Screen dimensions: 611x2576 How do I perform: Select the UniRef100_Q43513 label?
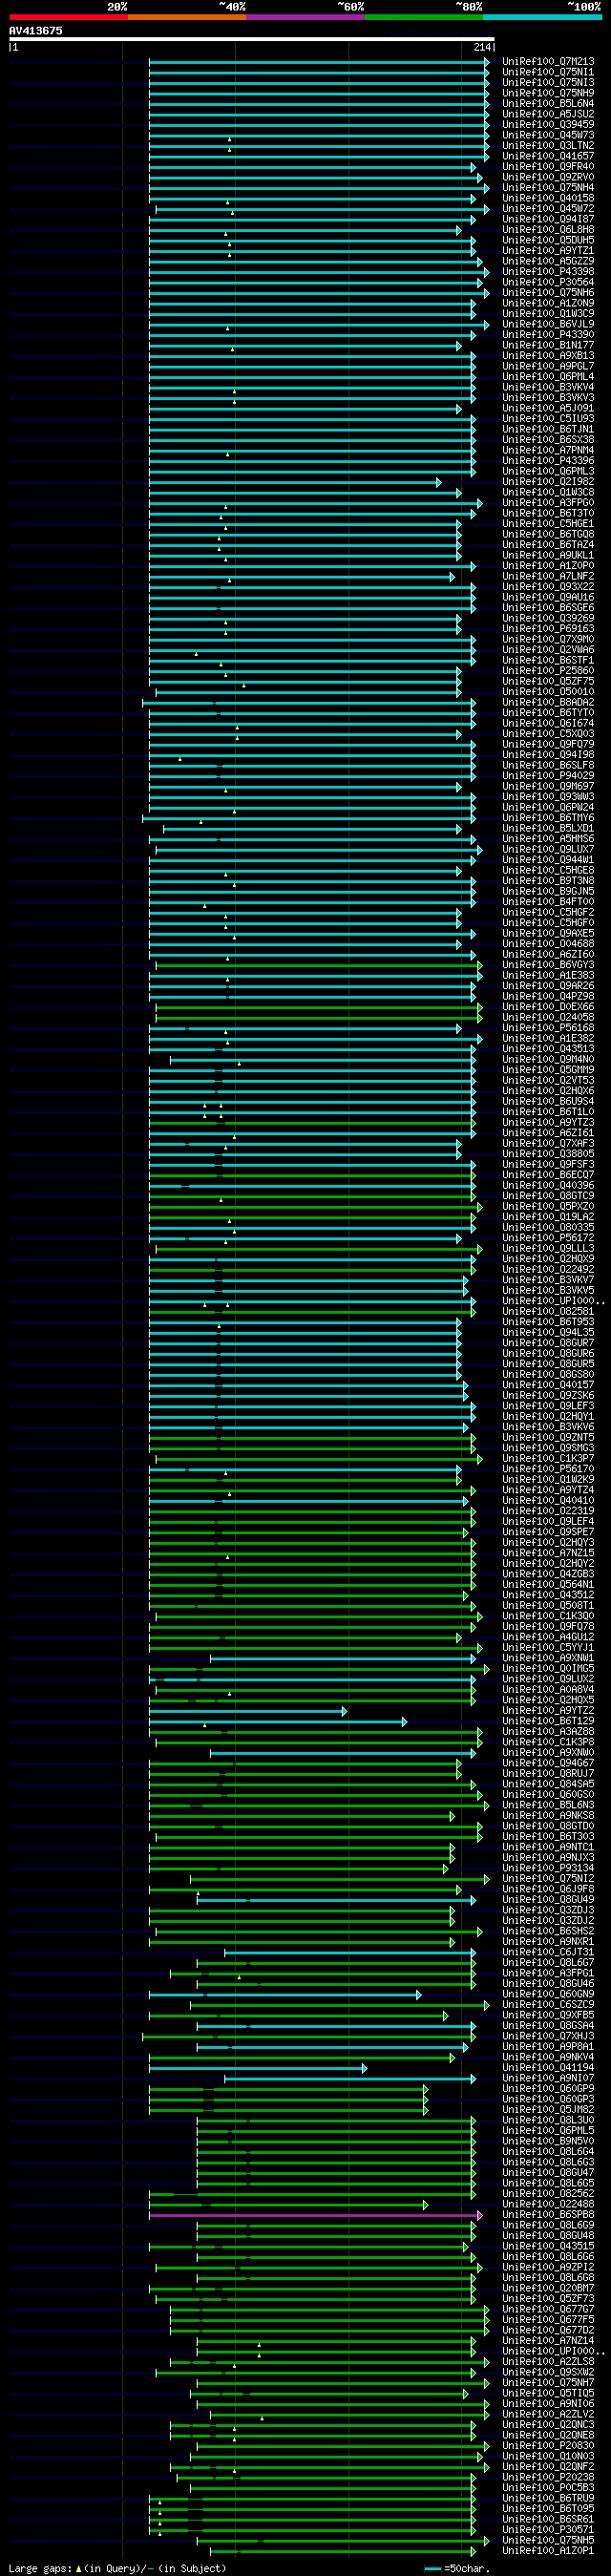548,1049
